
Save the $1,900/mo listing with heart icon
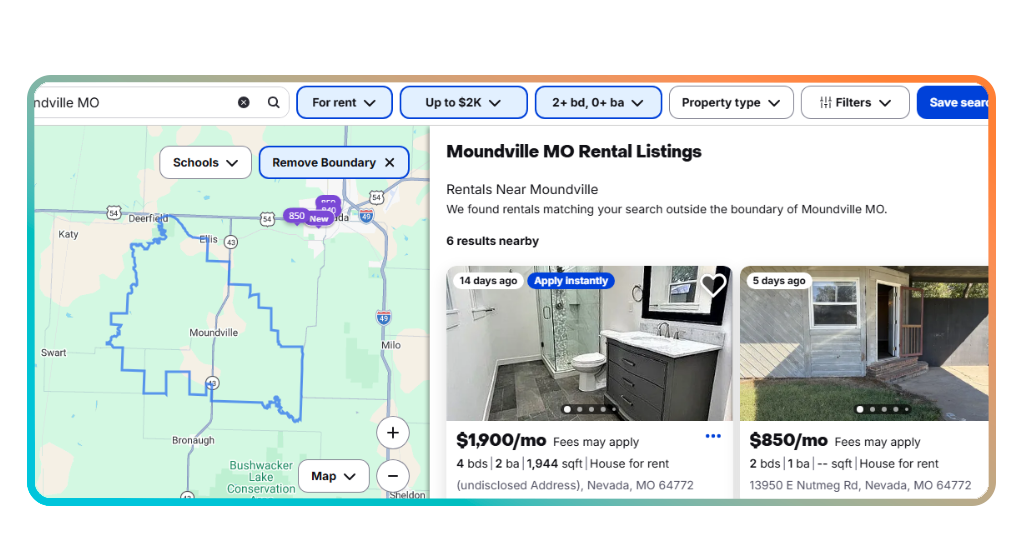point(713,285)
